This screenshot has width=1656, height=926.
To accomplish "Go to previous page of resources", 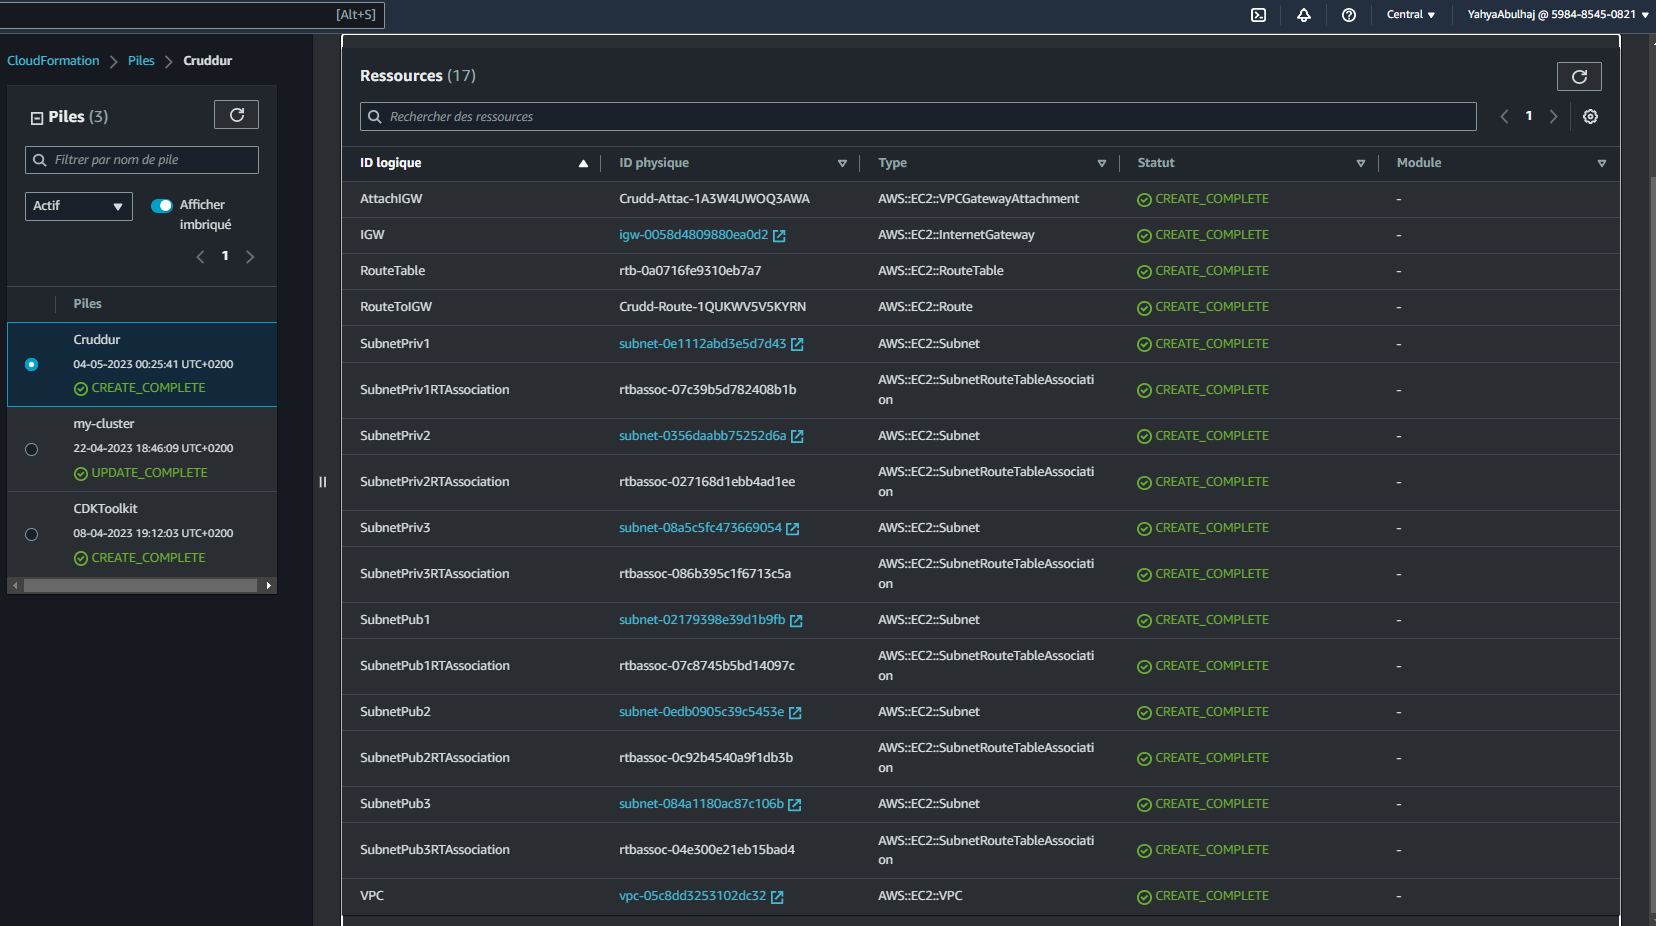I will point(1504,117).
